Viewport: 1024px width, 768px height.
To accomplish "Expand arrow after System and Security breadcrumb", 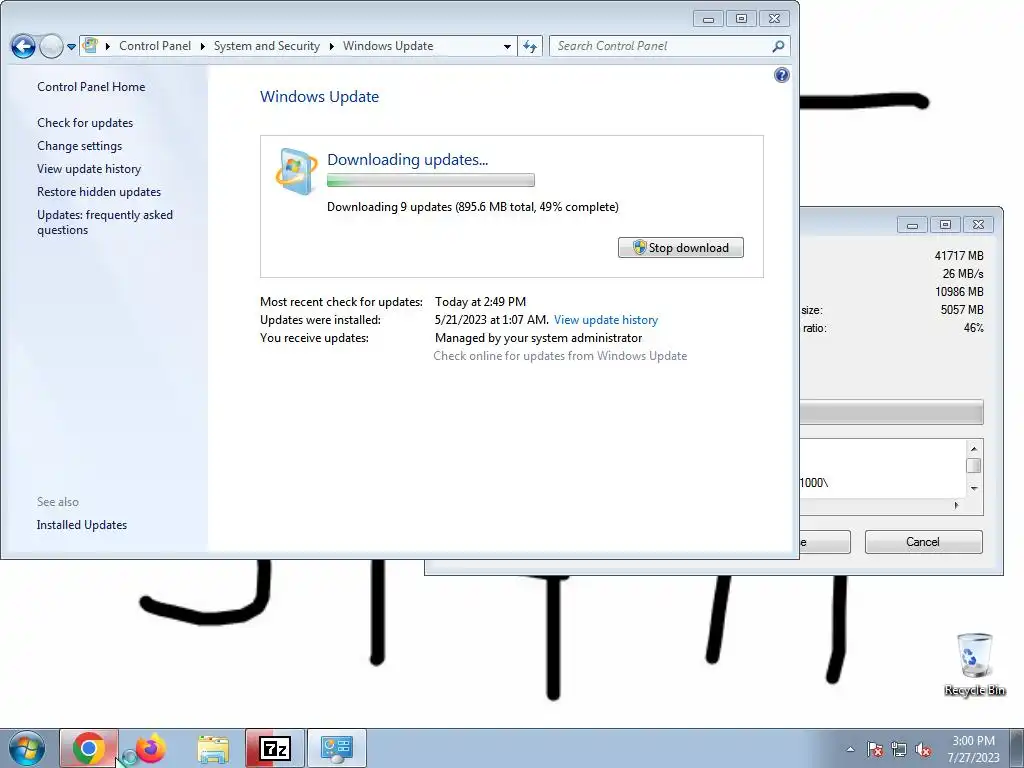I will pos(332,46).
